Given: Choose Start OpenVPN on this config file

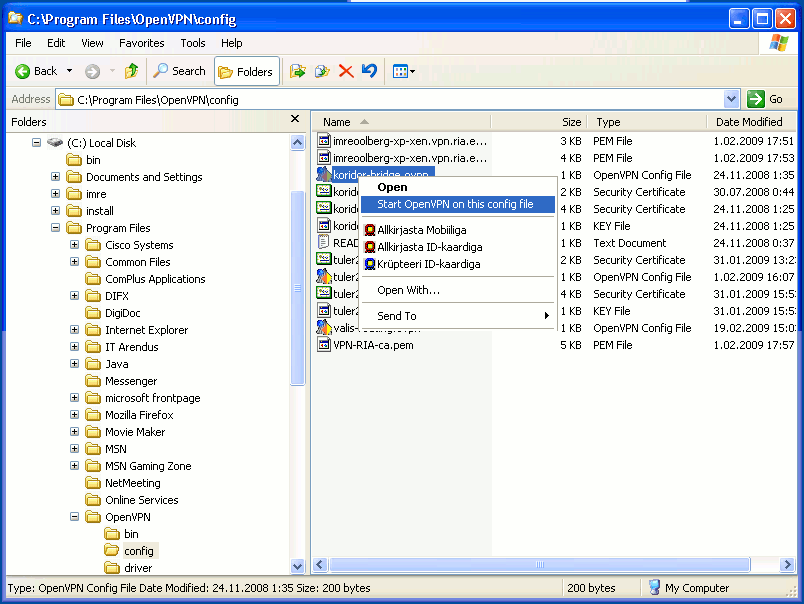Looking at the screenshot, I should (x=455, y=204).
